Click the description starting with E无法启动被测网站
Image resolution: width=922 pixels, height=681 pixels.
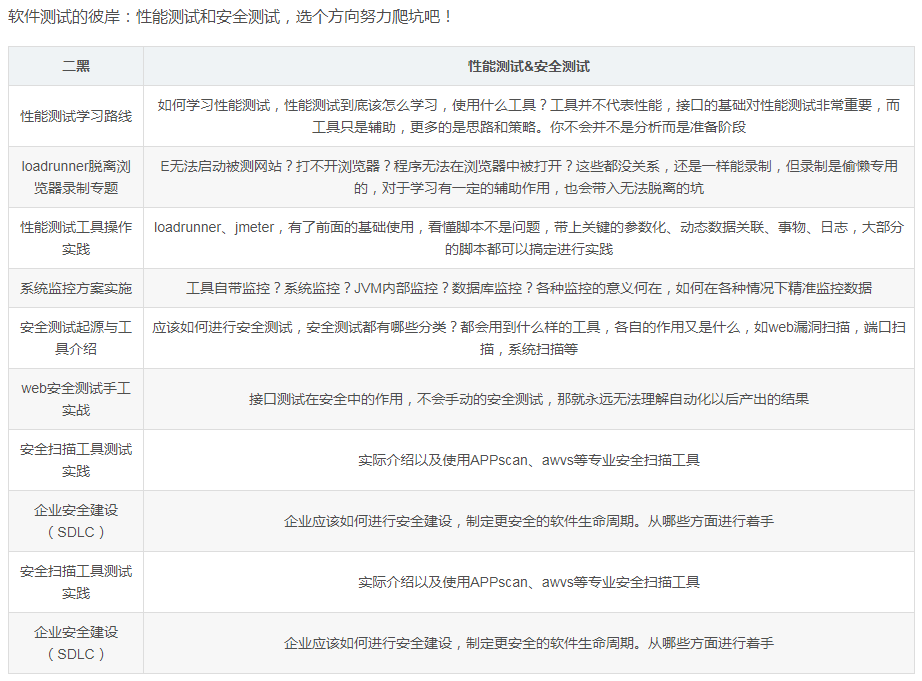coord(529,177)
